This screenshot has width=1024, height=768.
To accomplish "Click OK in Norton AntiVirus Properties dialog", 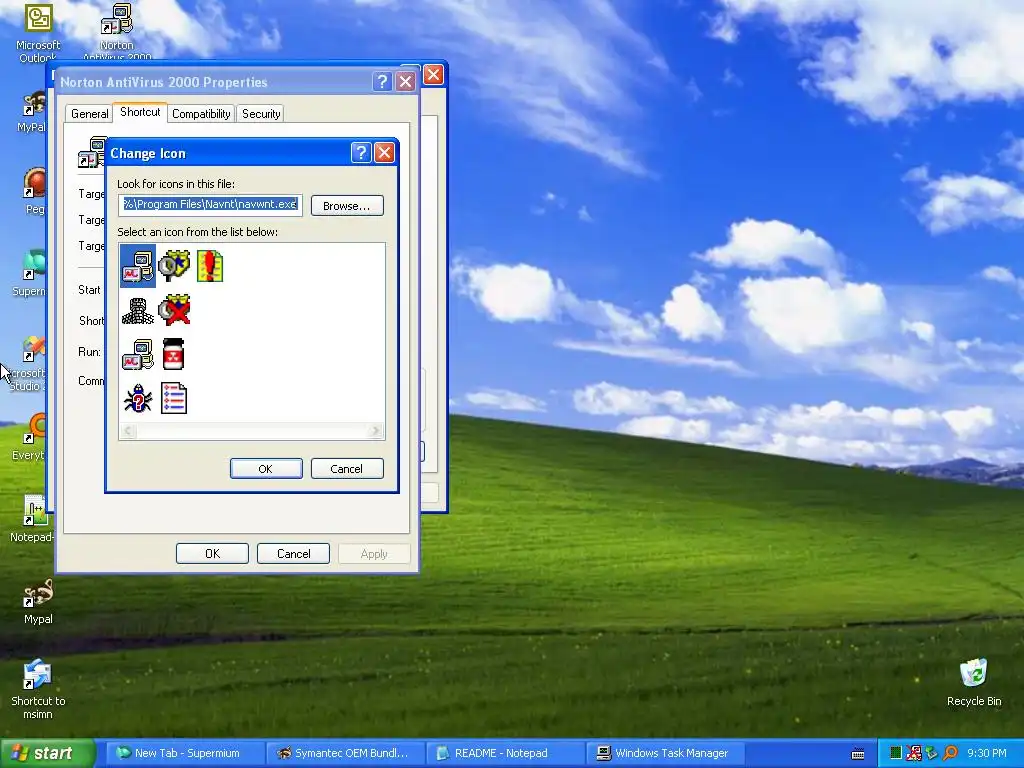I will pos(212,554).
